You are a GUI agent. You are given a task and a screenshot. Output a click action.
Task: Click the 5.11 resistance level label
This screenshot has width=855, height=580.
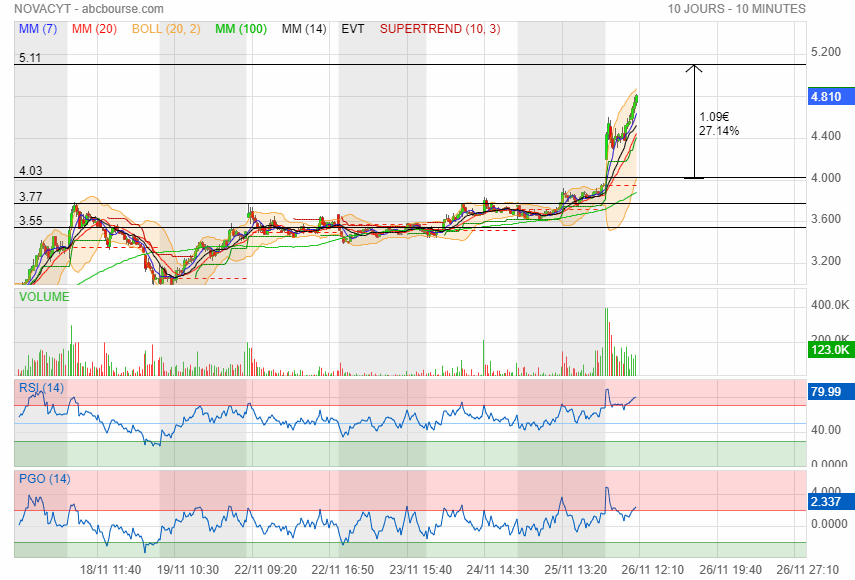point(30,58)
